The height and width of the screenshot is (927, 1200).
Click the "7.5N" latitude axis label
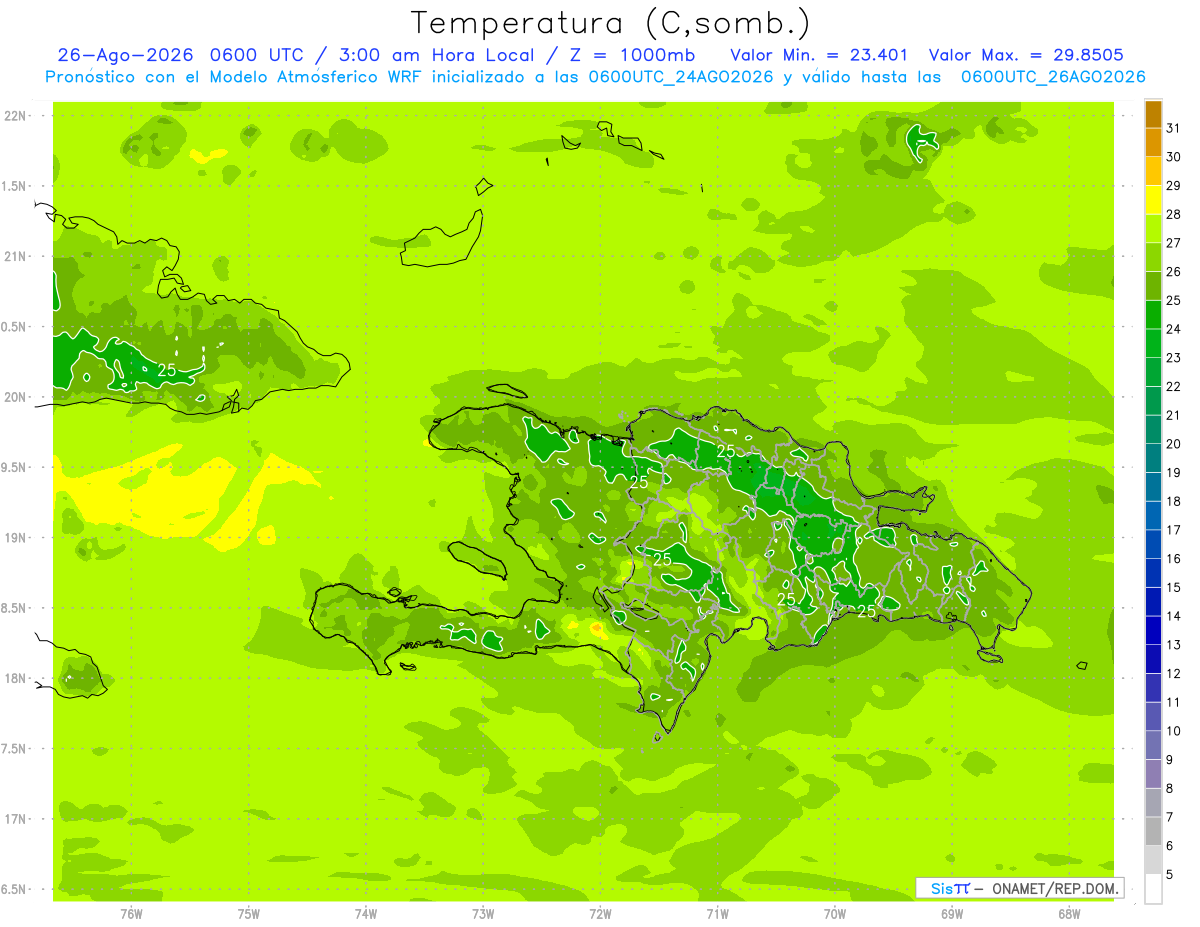point(15,749)
